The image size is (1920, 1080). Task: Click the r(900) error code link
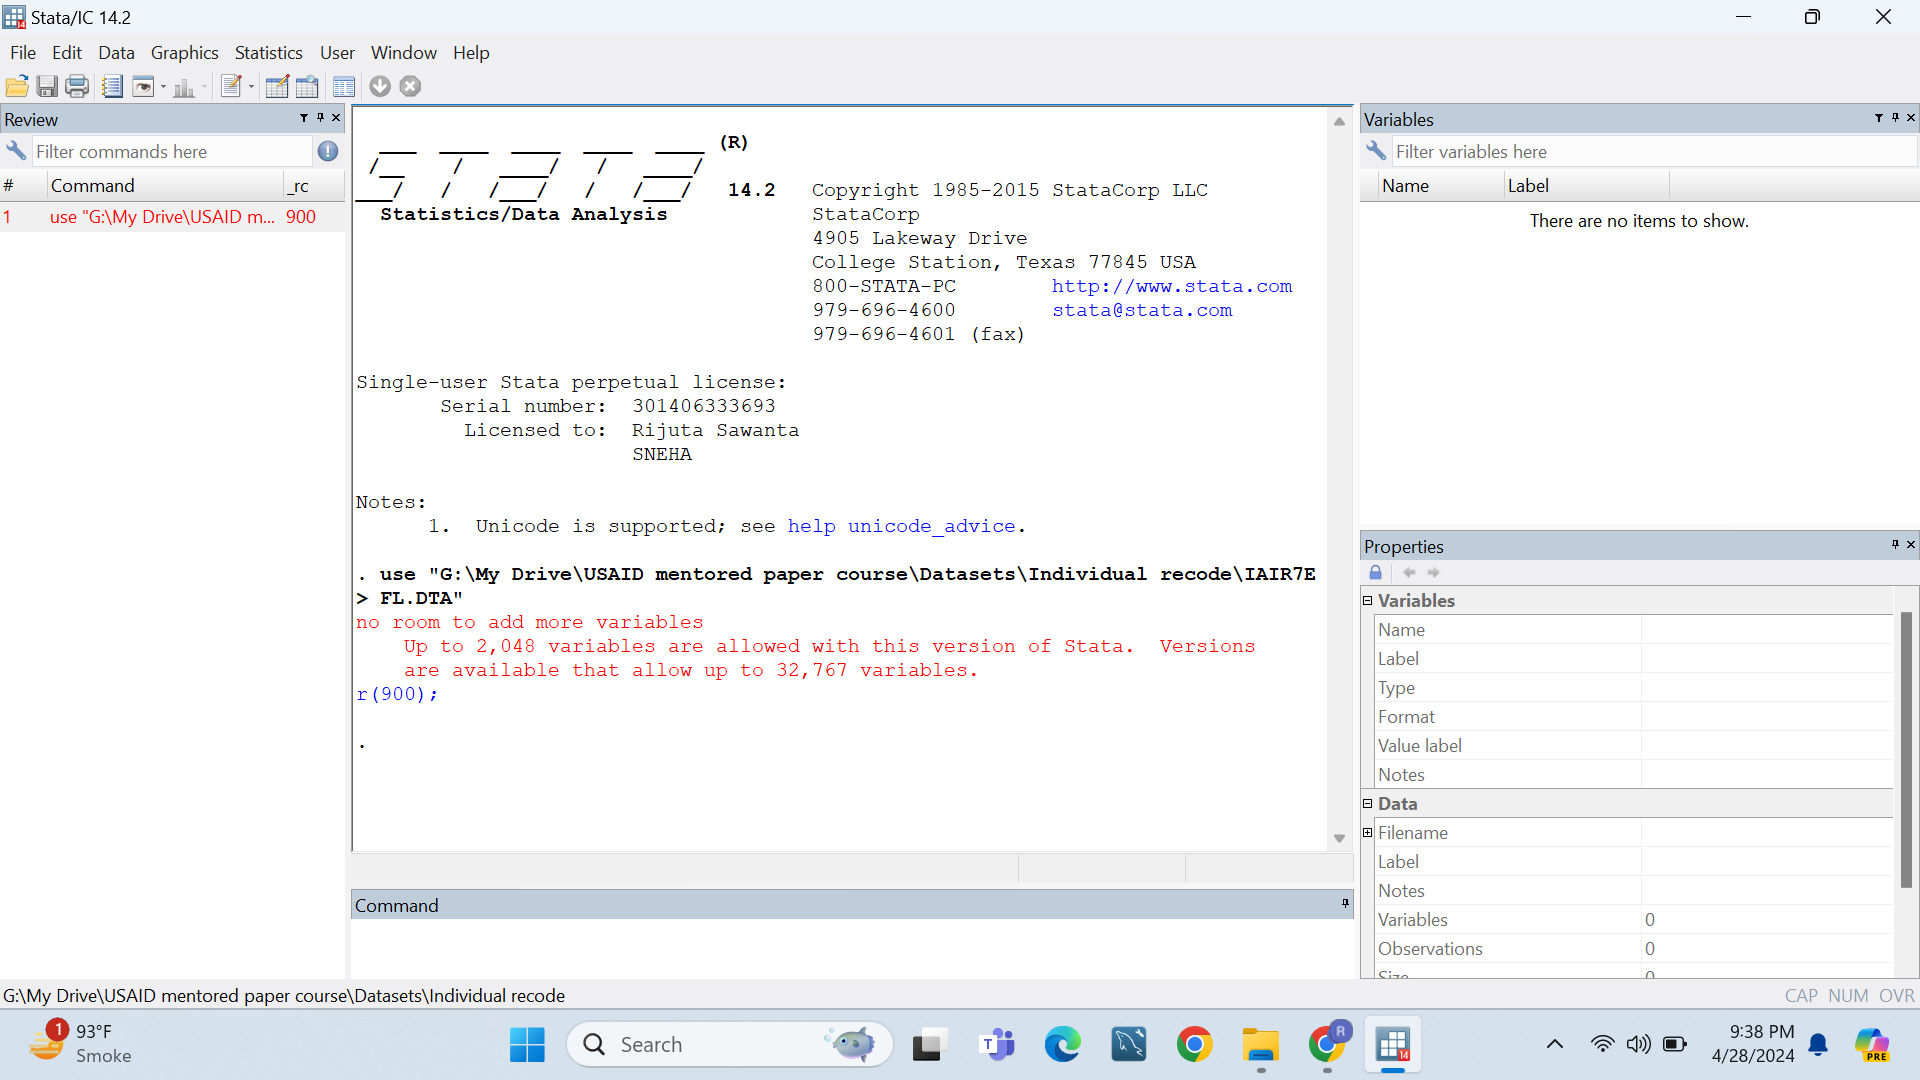pyautogui.click(x=394, y=694)
